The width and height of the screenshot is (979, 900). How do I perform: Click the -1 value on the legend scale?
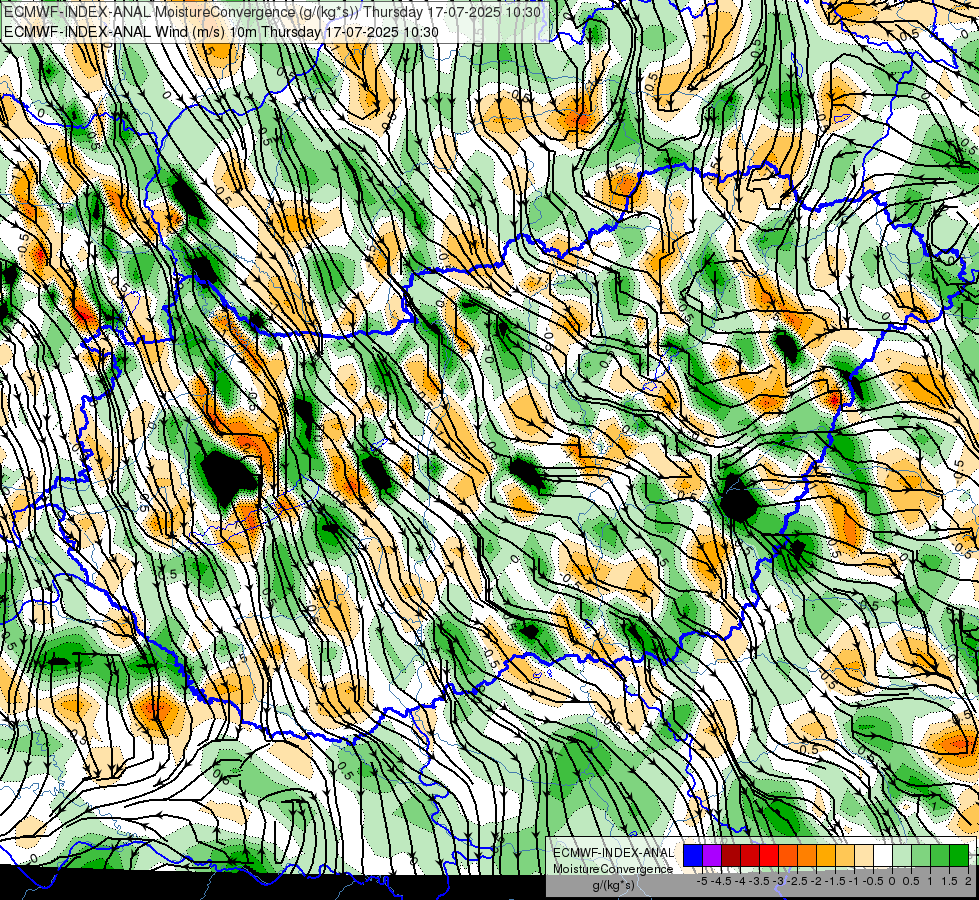854,881
